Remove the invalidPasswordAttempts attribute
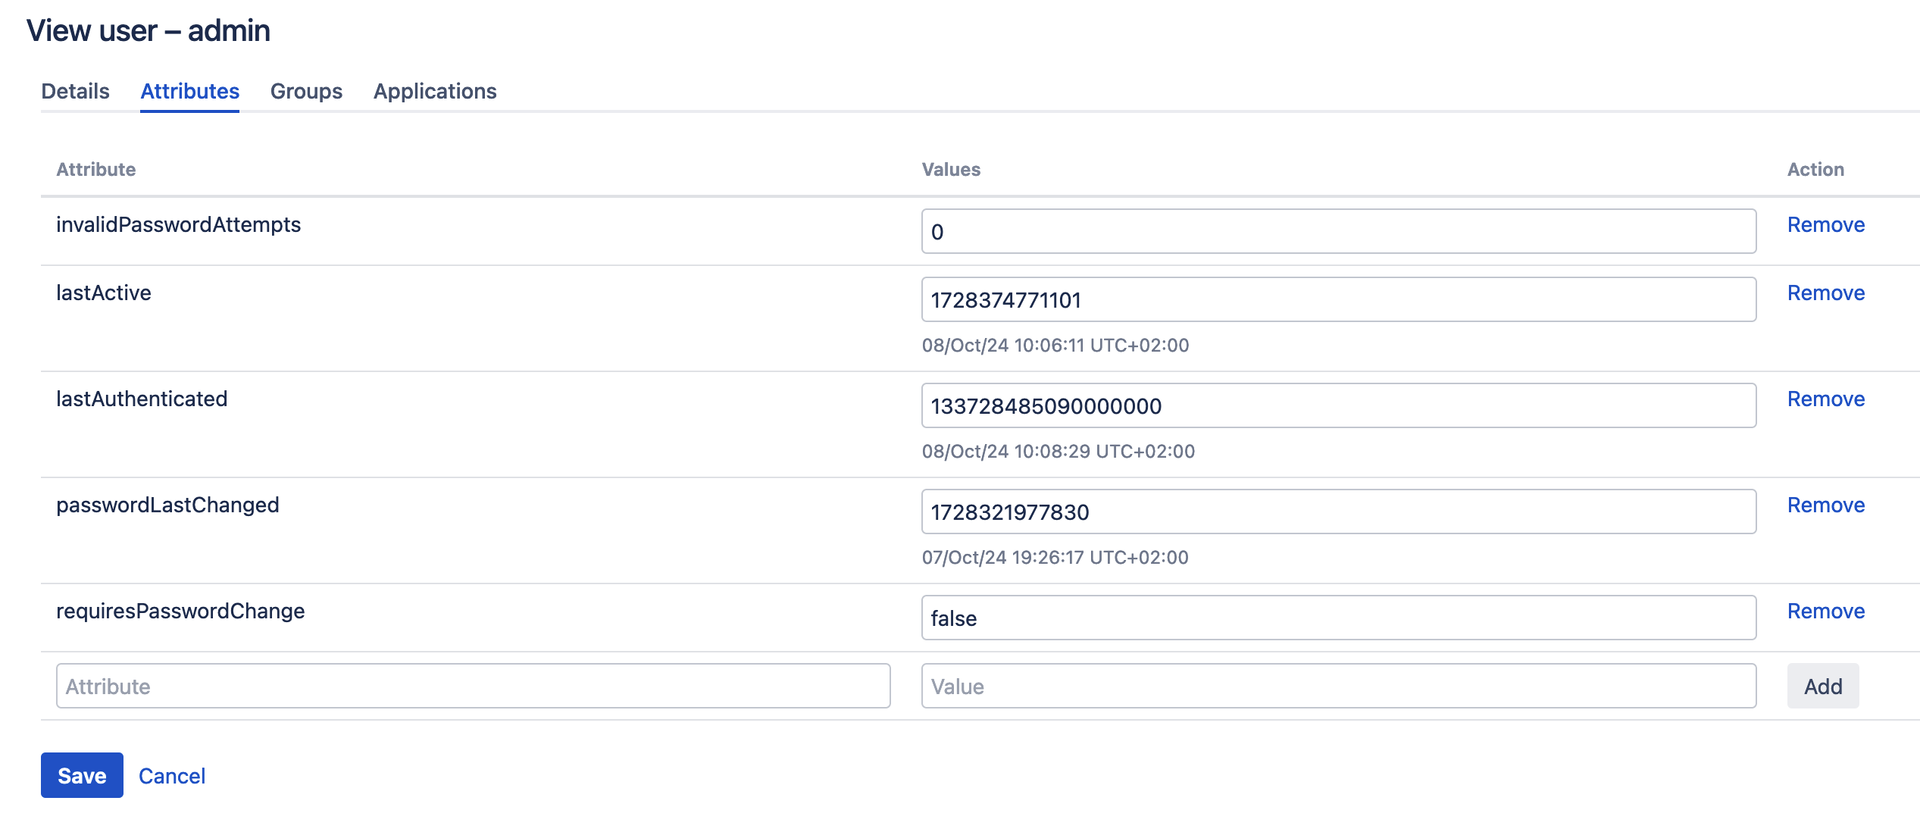The height and width of the screenshot is (826, 1920). point(1826,225)
